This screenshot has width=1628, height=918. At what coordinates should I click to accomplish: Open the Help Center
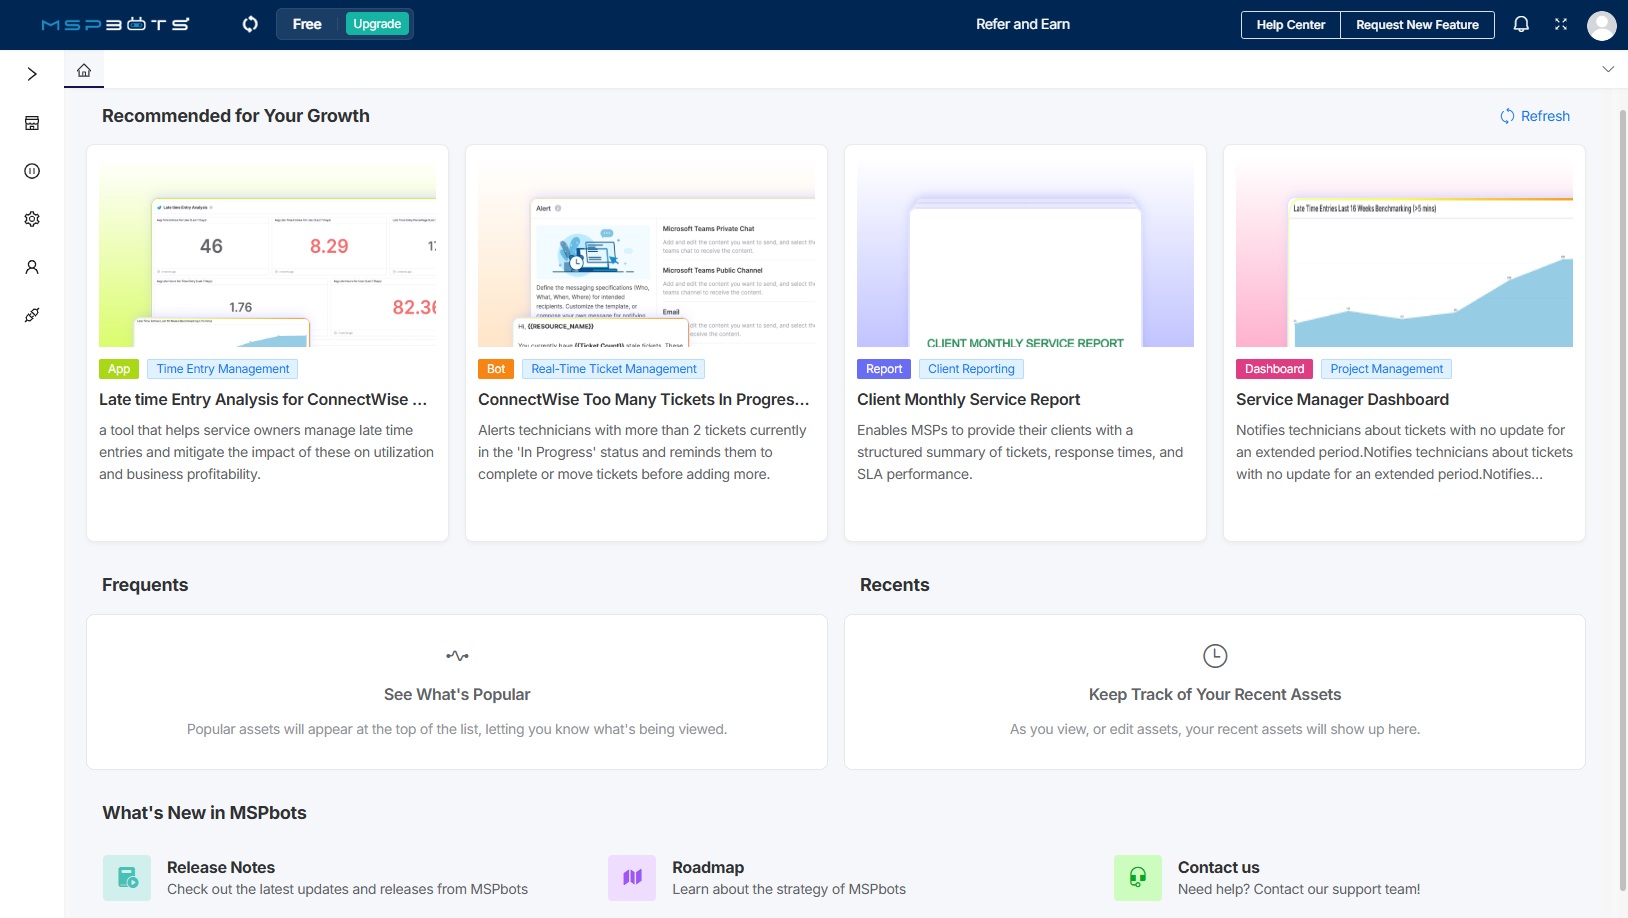(1290, 25)
